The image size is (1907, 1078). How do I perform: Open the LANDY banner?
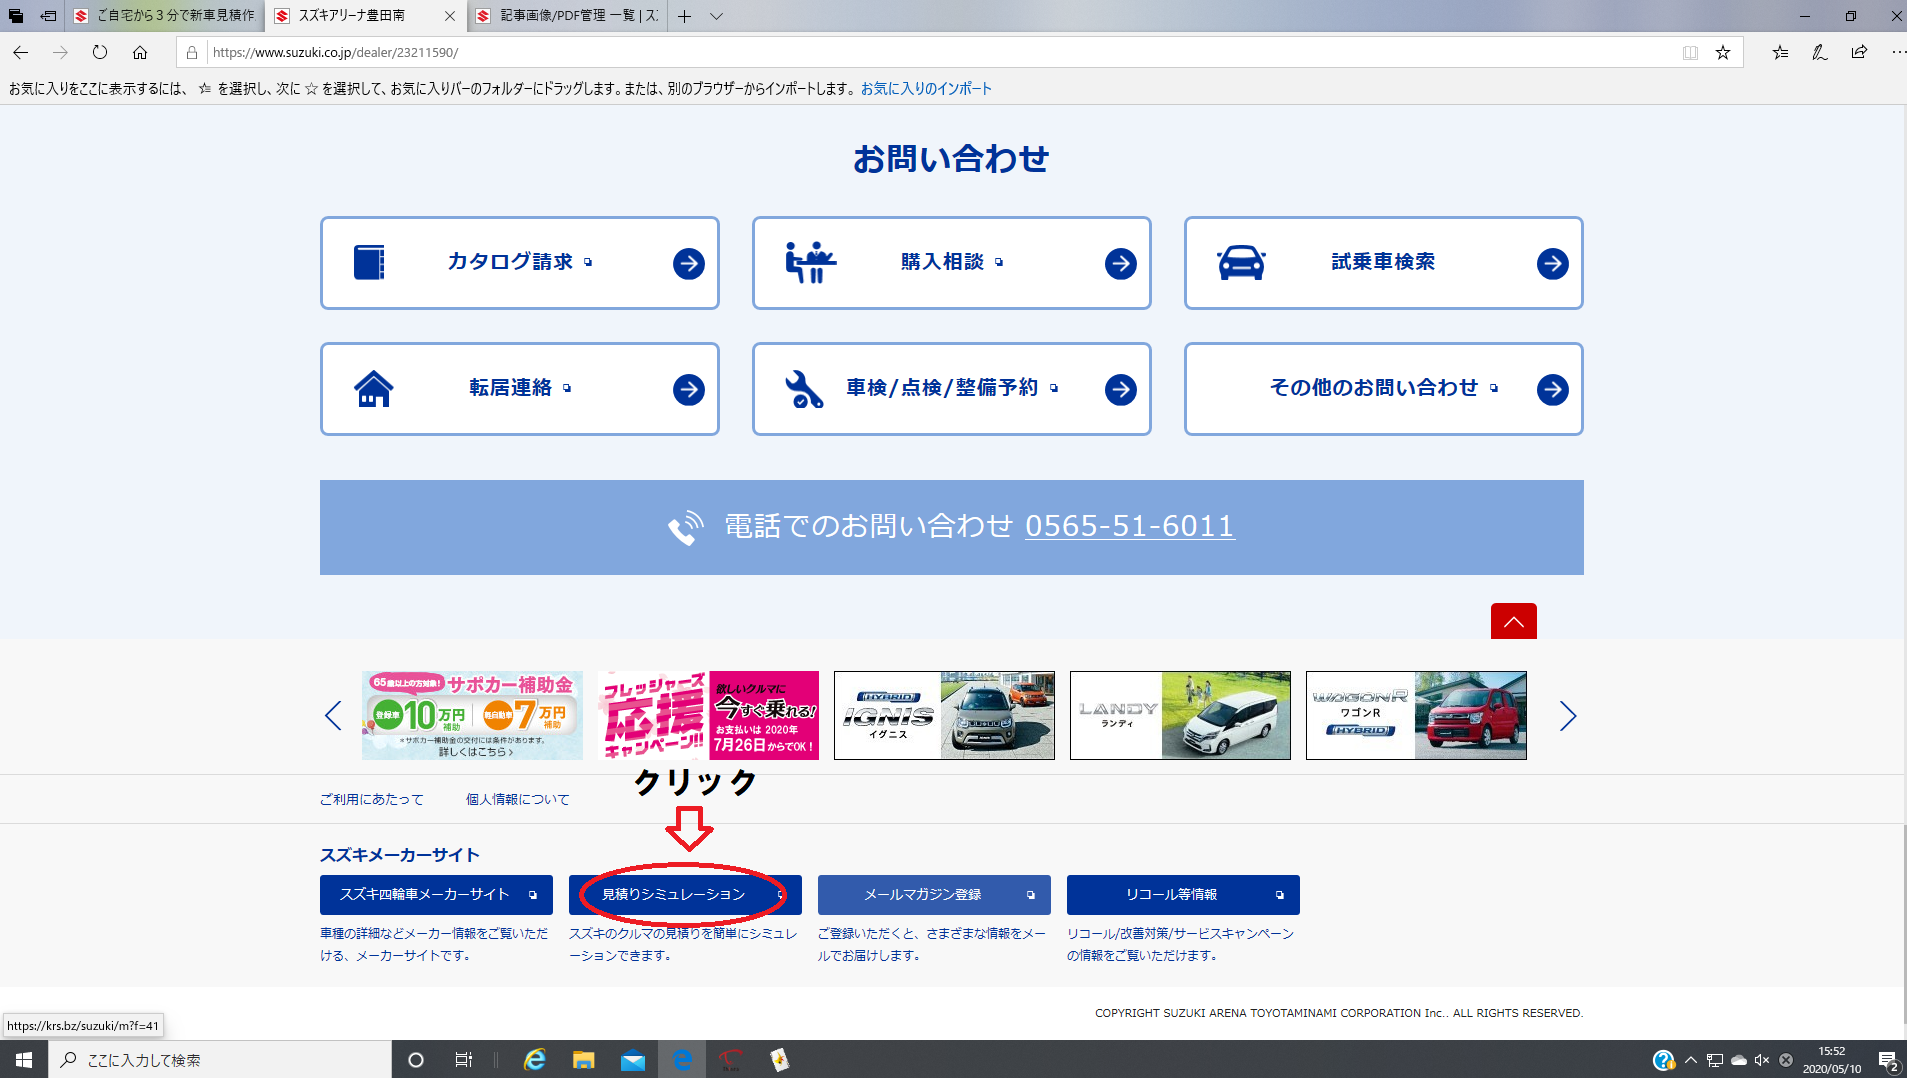1180,715
